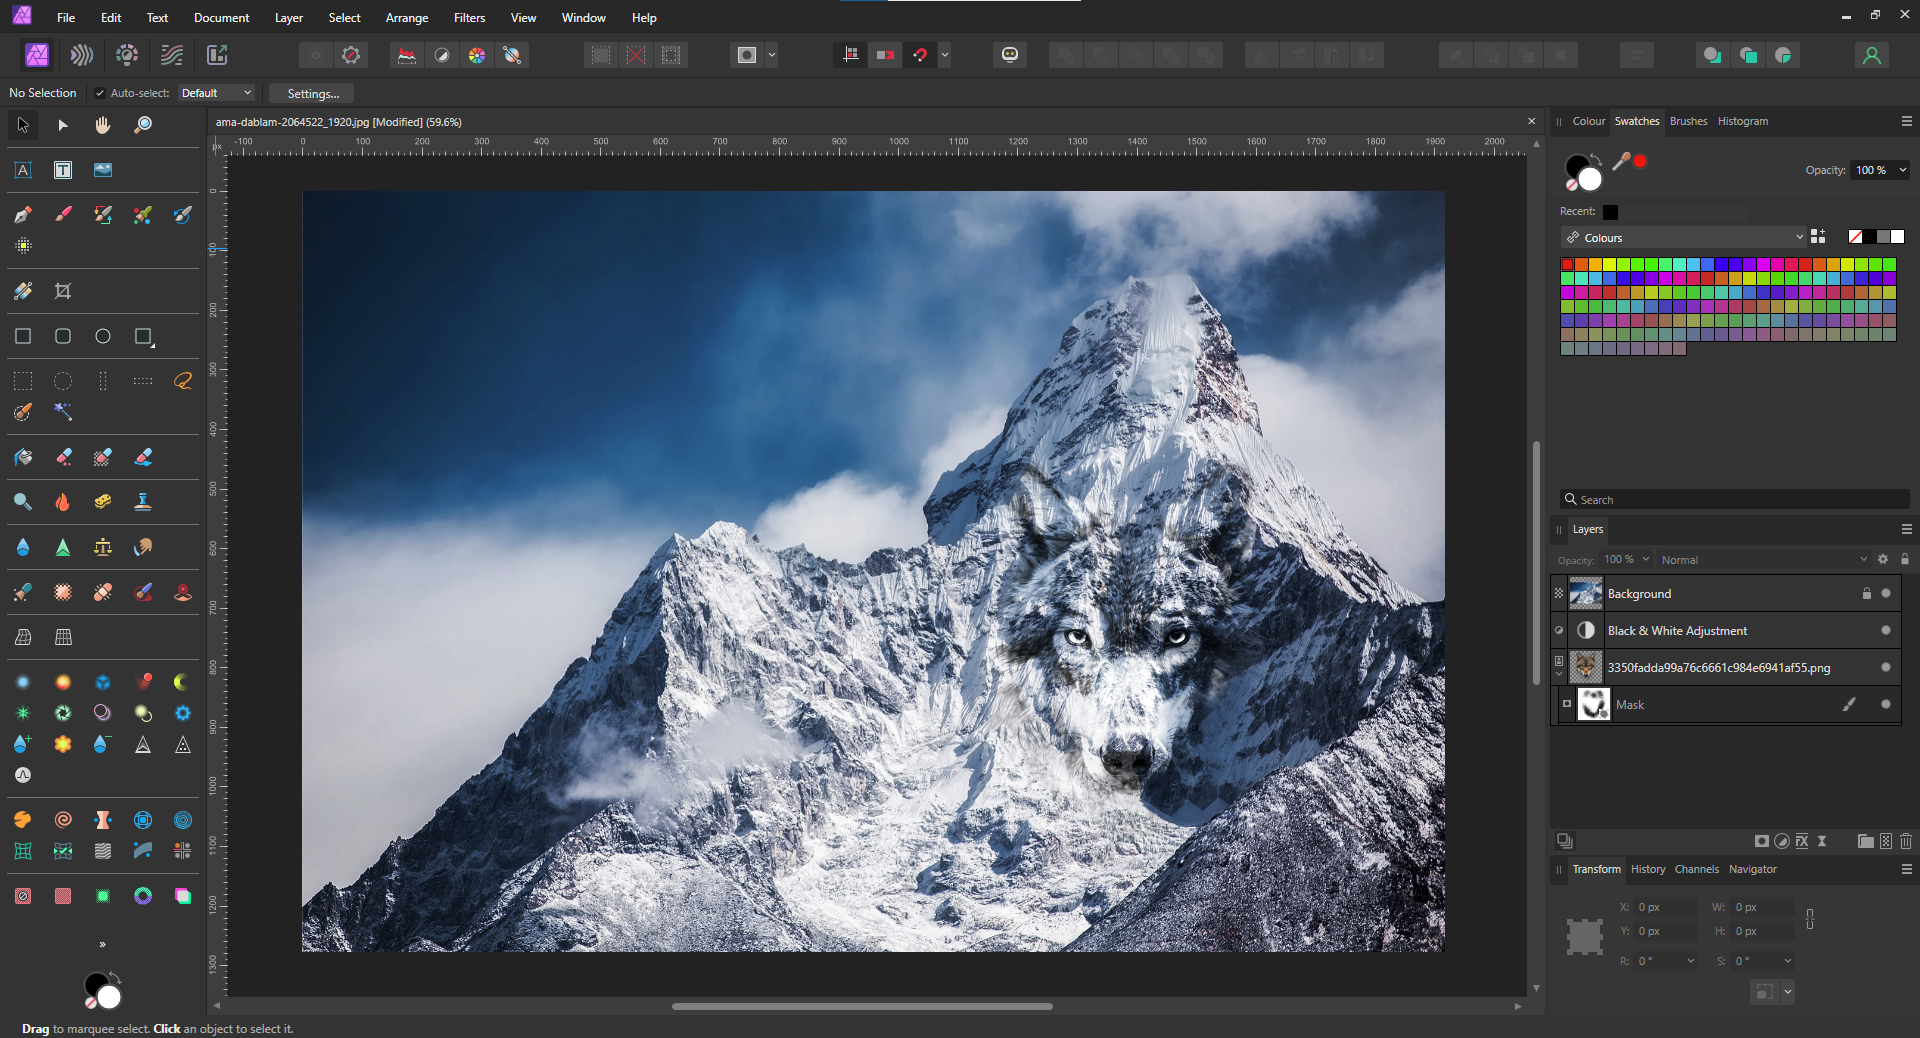Click the swatches Search field
The image size is (1920, 1038).
pos(1735,500)
